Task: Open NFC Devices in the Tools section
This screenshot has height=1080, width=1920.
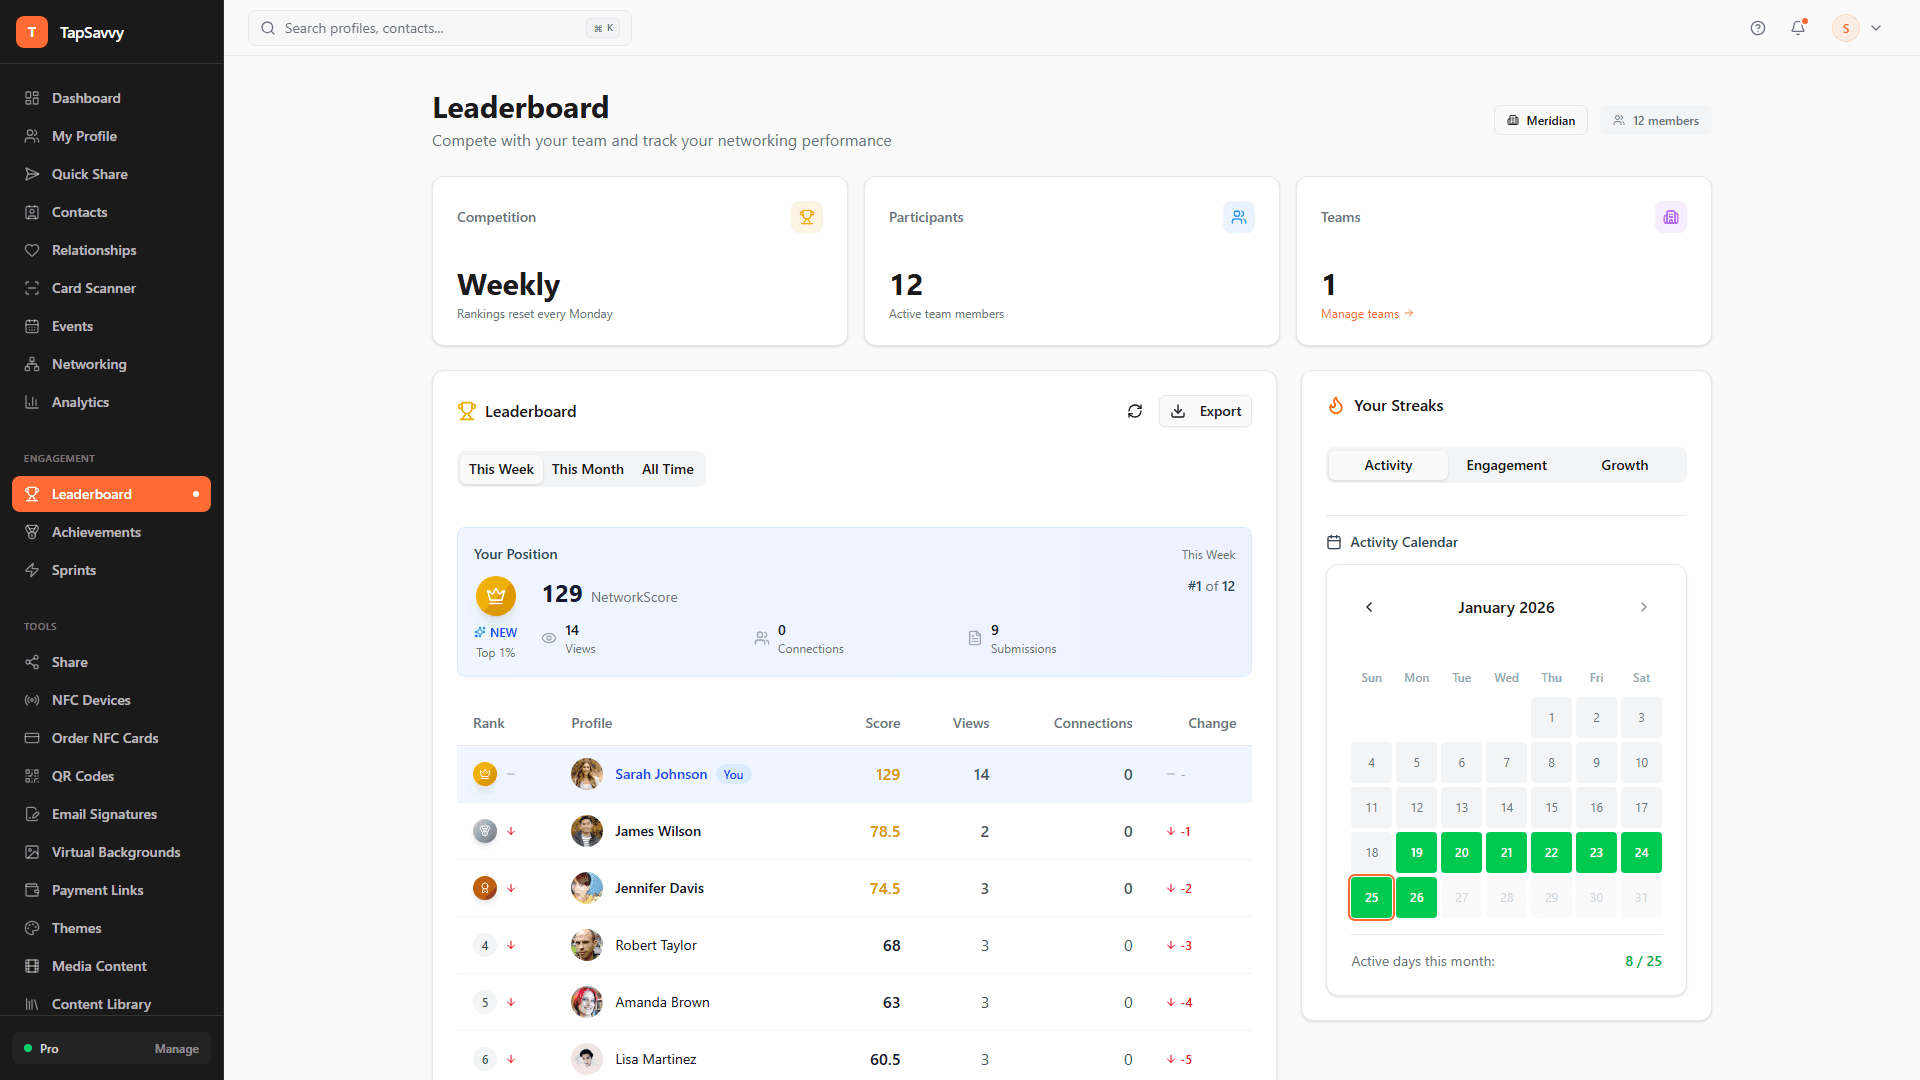Action: 90,700
